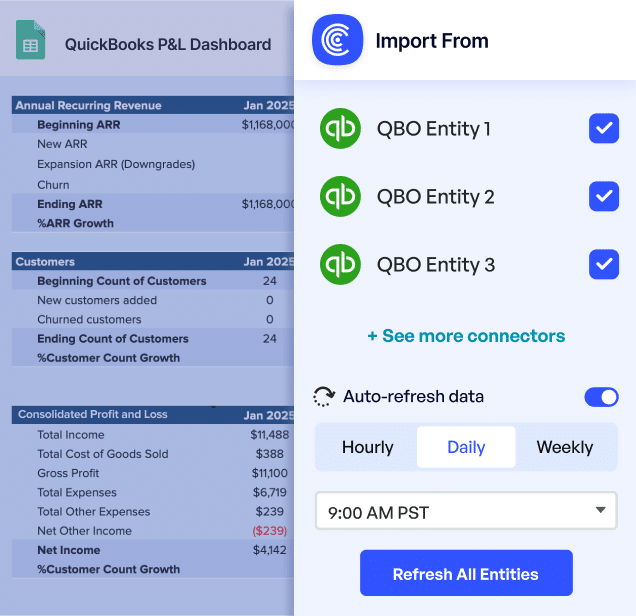Click the Net Income value $4,142
This screenshot has height=616, width=636.
point(269,550)
